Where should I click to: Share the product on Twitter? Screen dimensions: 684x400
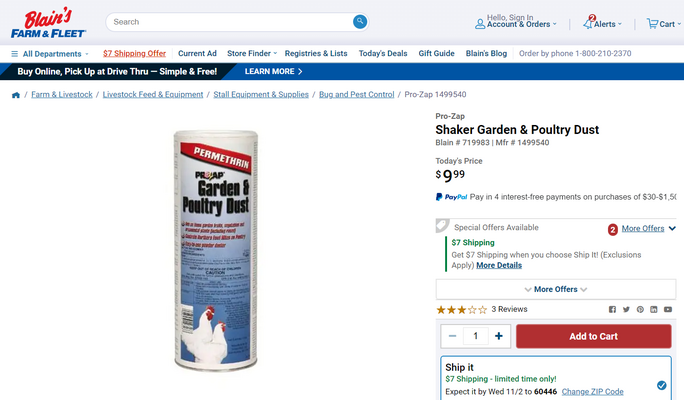click(x=626, y=309)
